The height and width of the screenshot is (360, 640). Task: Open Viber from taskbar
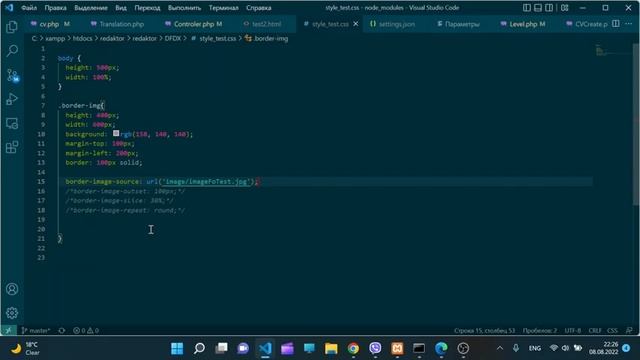[x=375, y=348]
